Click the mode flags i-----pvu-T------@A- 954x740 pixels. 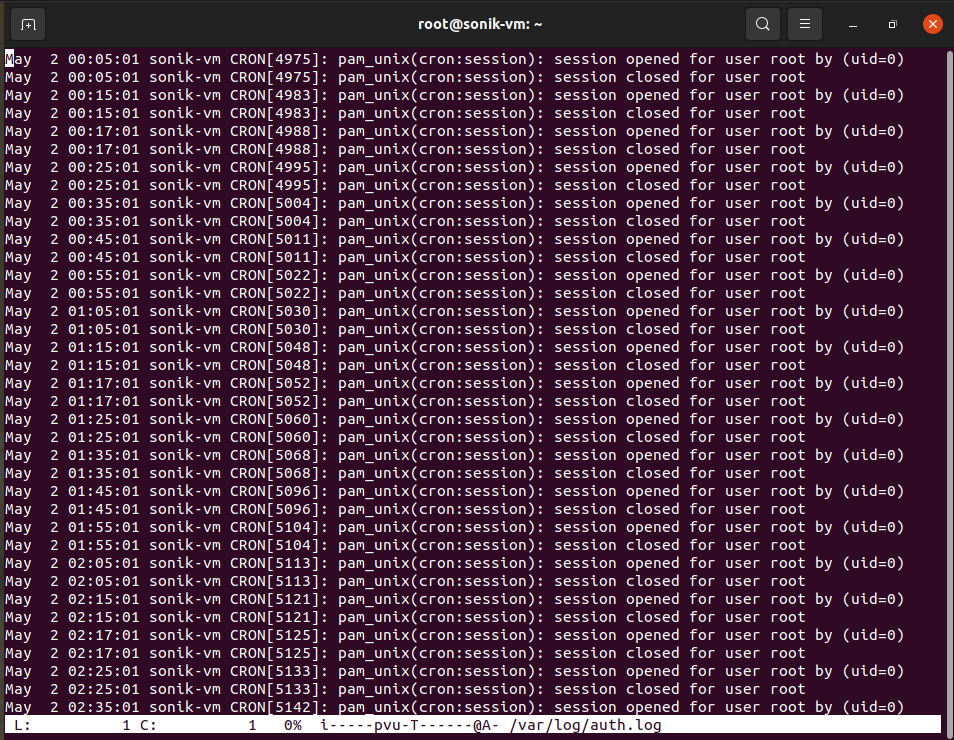409,725
